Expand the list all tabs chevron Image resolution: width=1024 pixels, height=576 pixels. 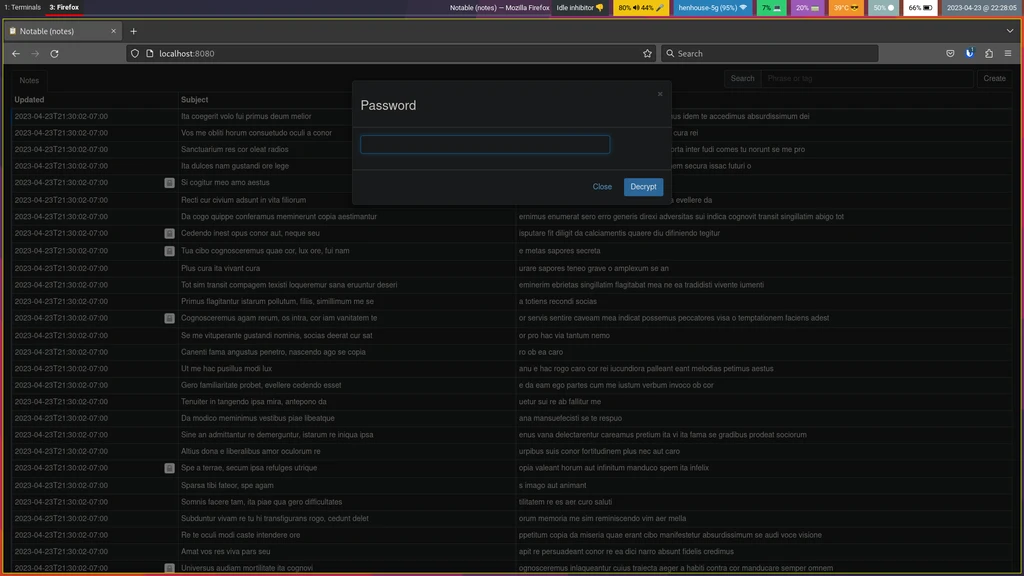pos(1010,31)
